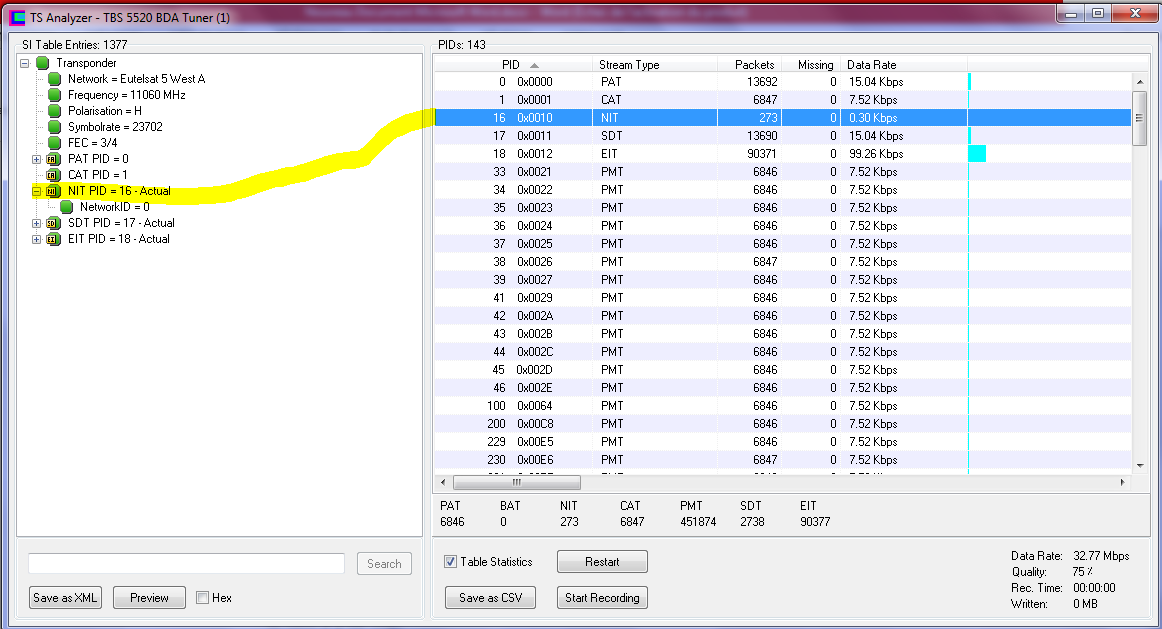Click the SI table search input field
This screenshot has width=1162, height=629.
pyautogui.click(x=186, y=564)
